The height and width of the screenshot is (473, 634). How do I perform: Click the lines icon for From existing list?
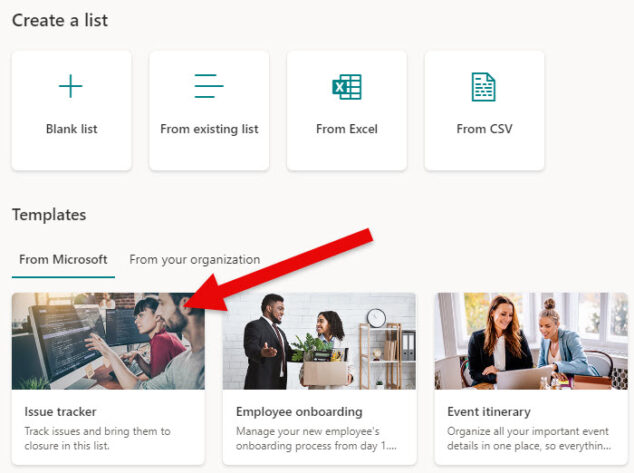point(209,86)
